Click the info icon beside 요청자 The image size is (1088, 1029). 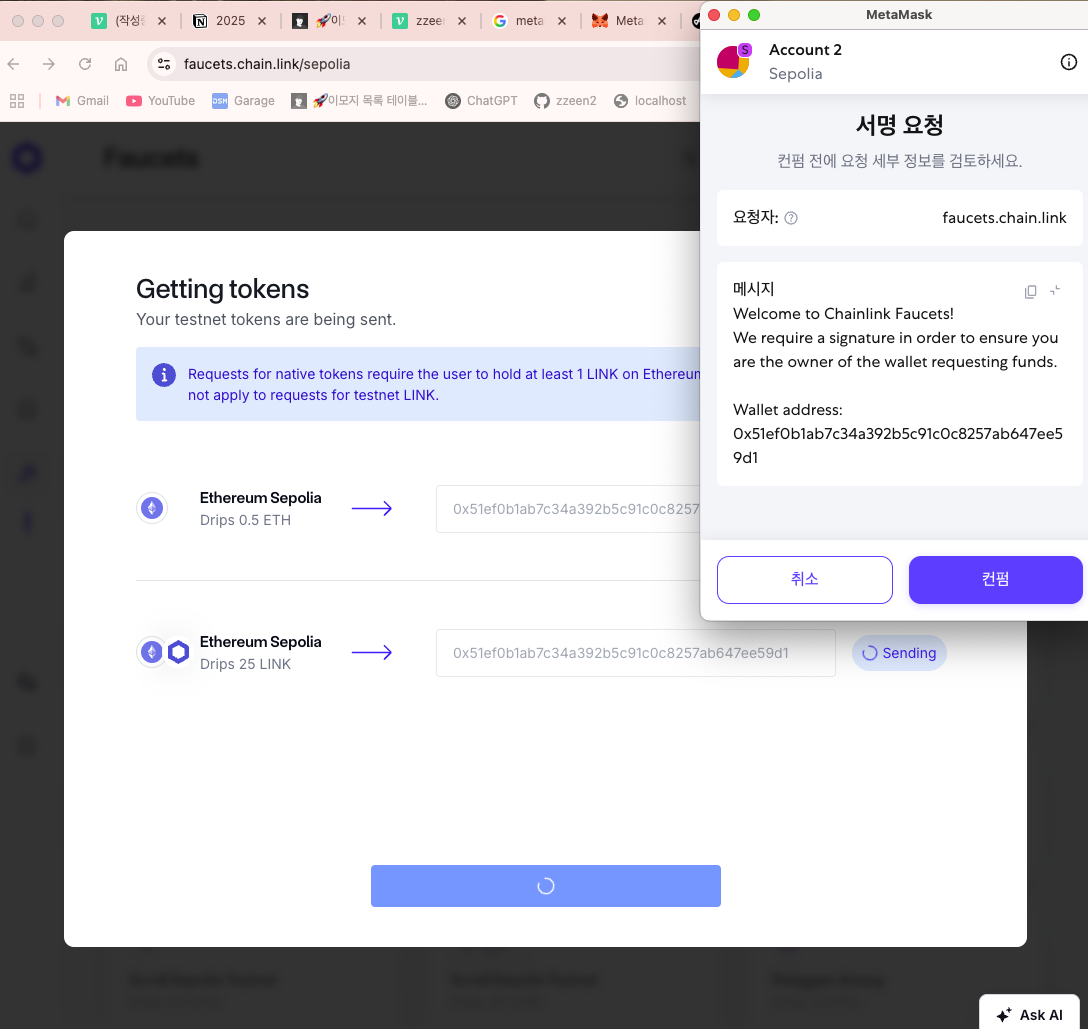click(x=790, y=217)
